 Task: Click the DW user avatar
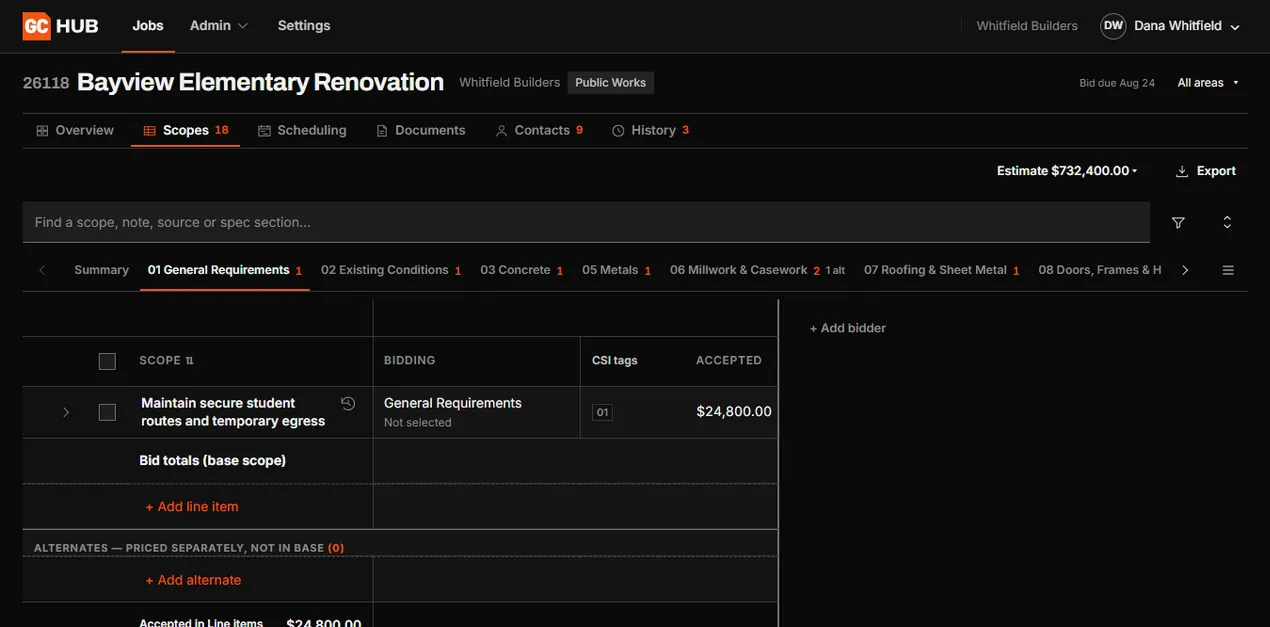click(x=1113, y=26)
